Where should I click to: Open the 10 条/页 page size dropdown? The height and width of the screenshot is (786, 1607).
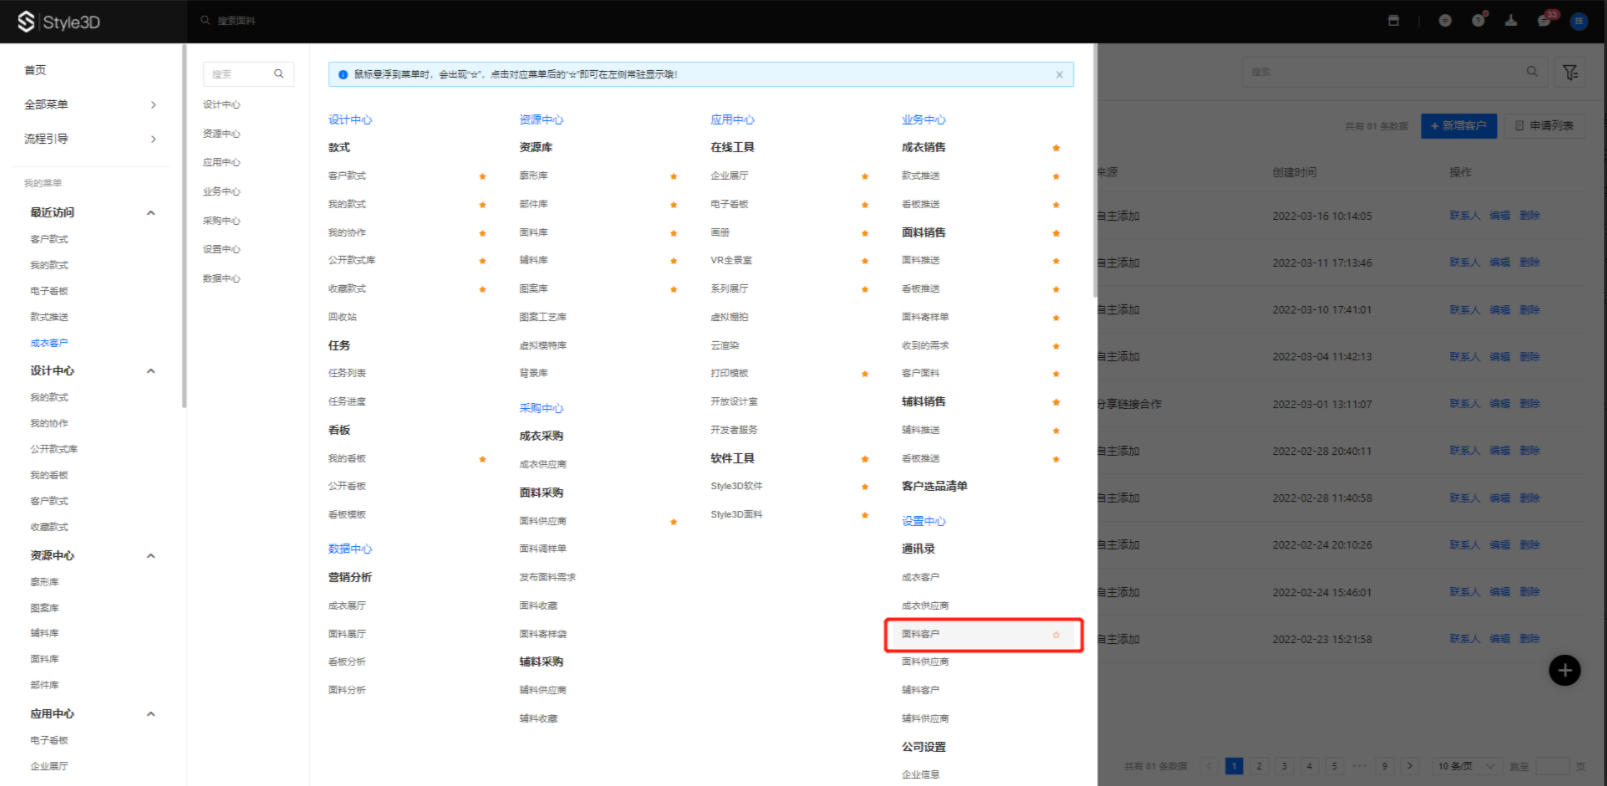pyautogui.click(x=1466, y=766)
